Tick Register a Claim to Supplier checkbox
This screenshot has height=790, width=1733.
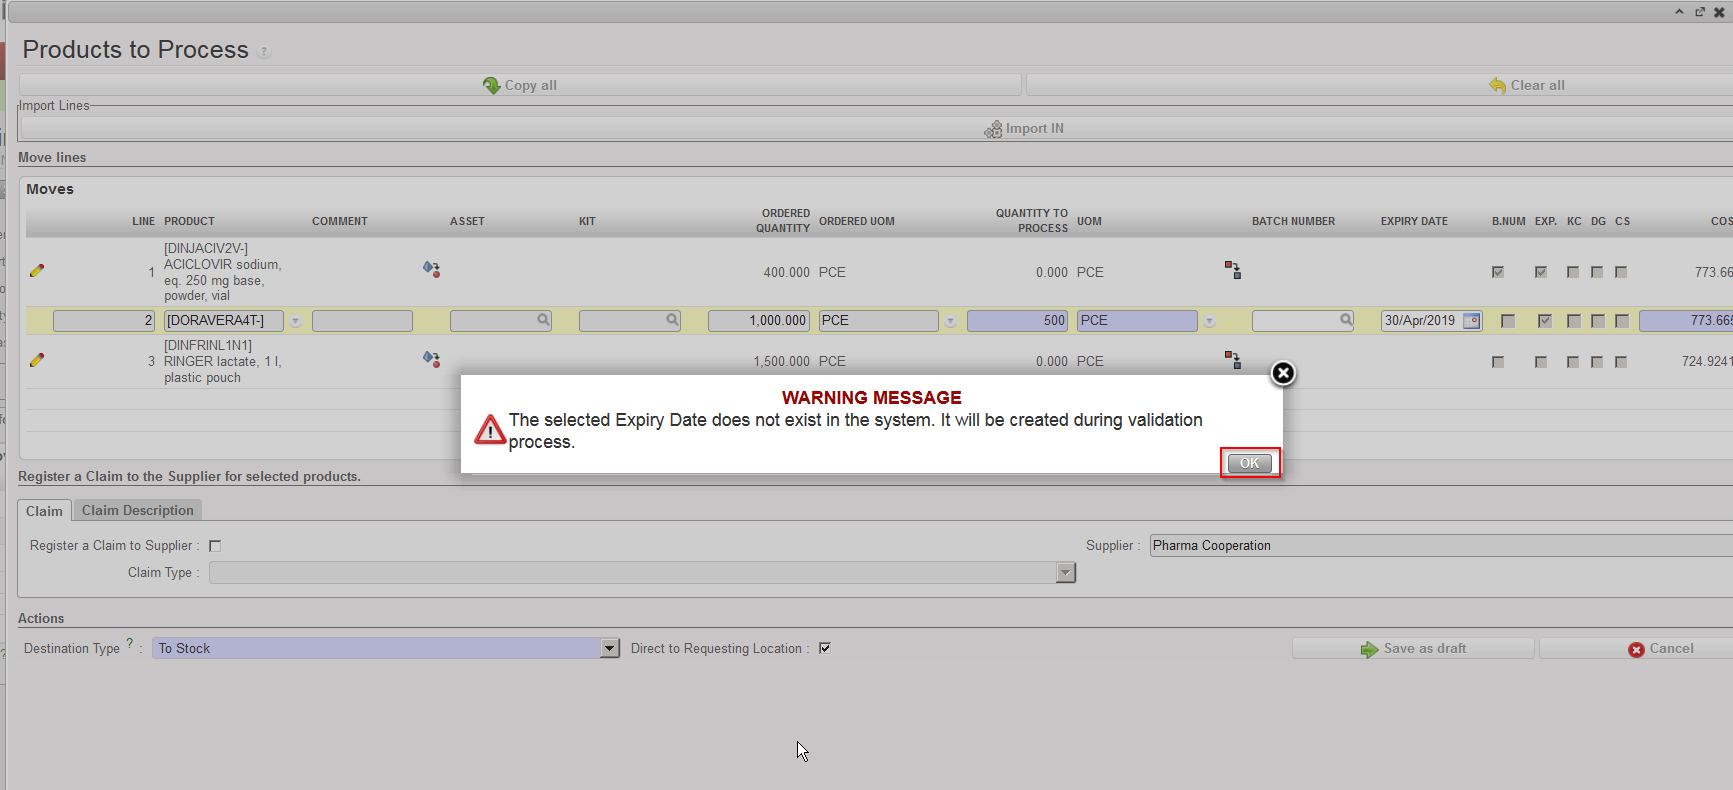coord(215,546)
